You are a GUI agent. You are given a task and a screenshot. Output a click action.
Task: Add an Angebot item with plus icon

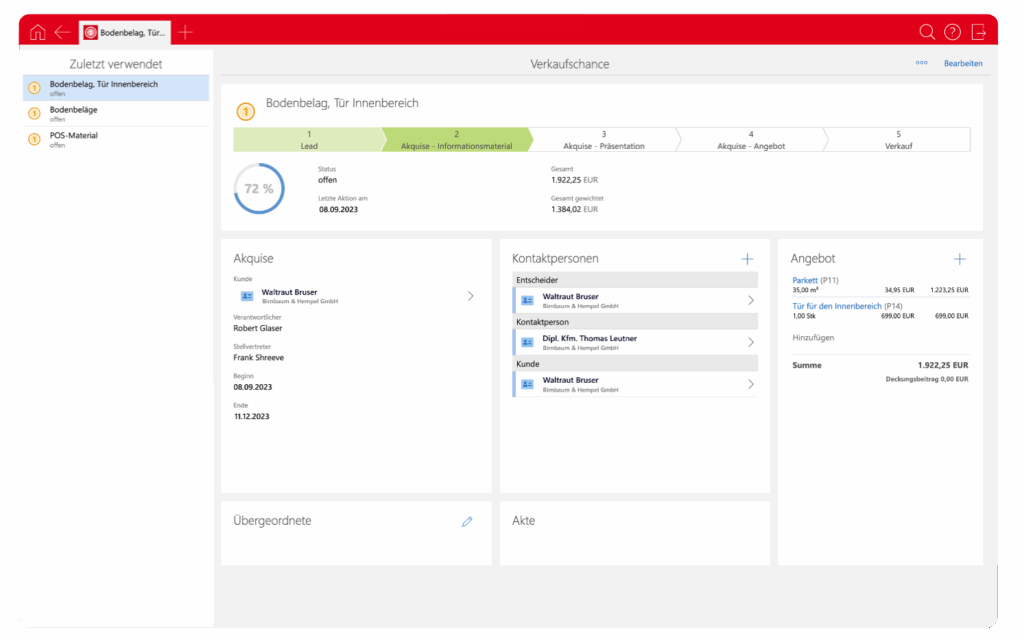click(960, 259)
